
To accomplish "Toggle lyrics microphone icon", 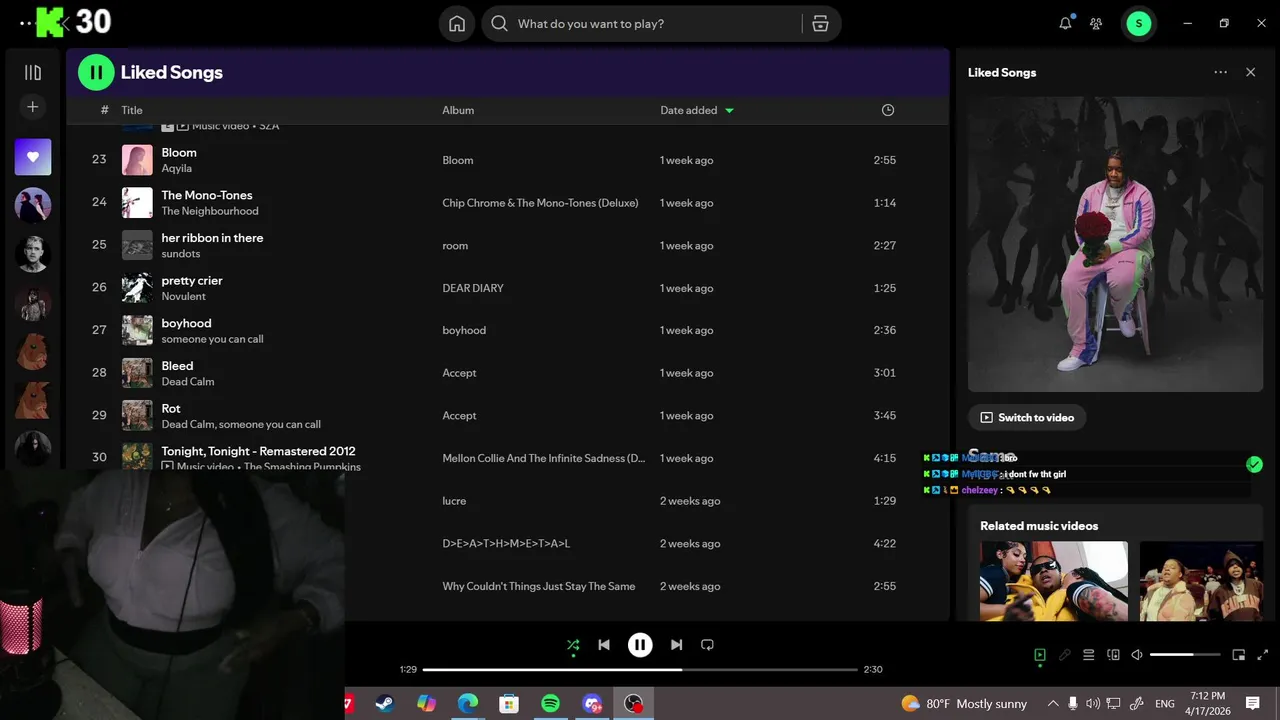I will tap(1065, 655).
